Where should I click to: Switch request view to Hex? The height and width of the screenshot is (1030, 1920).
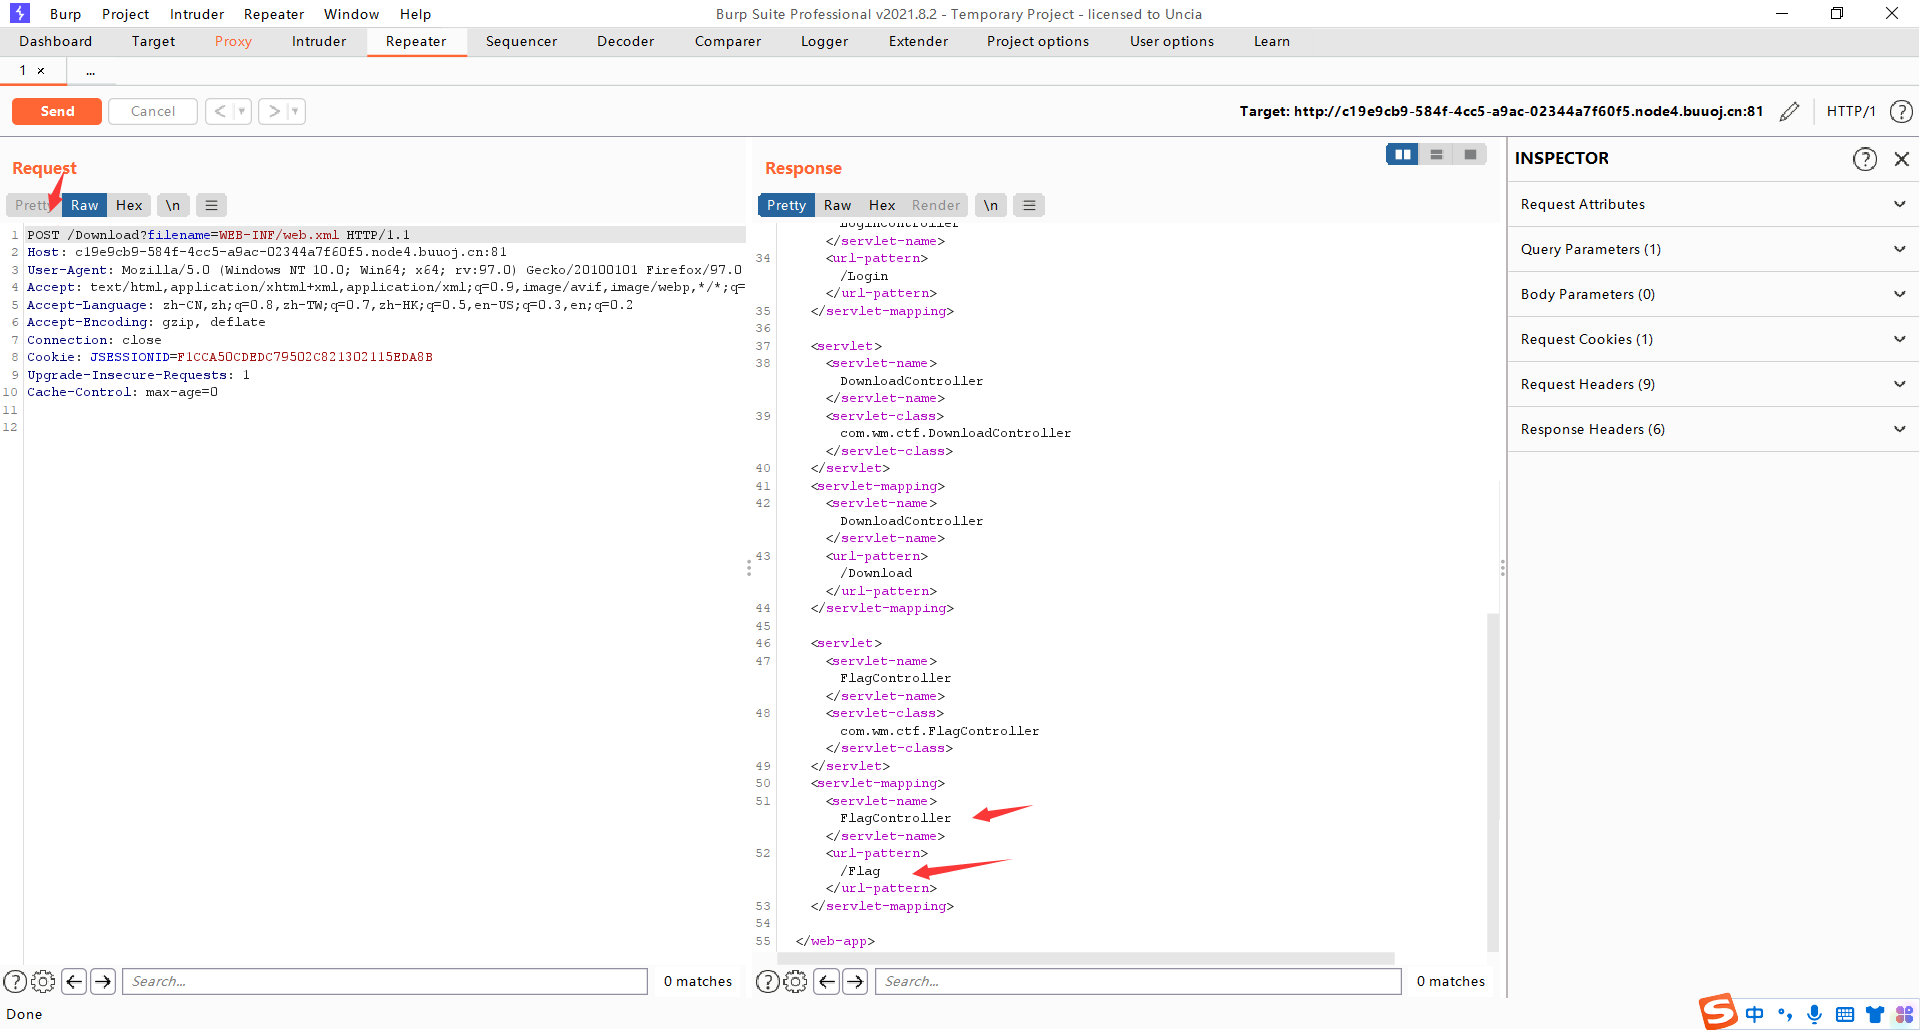click(129, 205)
